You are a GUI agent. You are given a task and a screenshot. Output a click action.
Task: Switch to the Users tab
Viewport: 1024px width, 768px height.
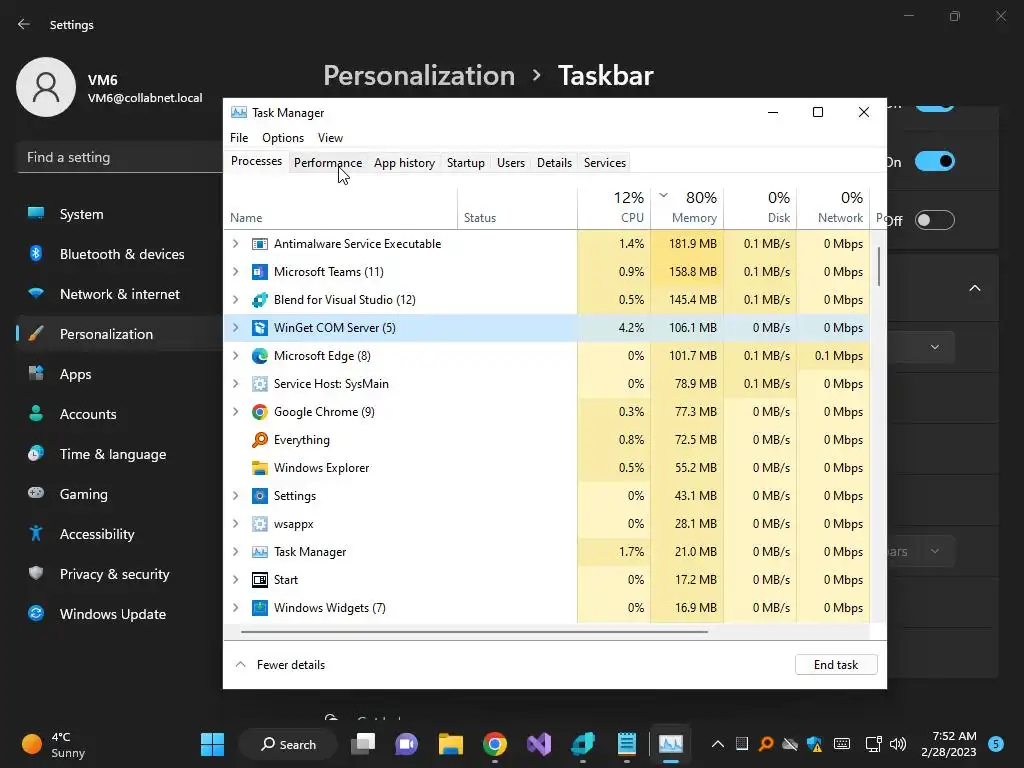(x=511, y=163)
